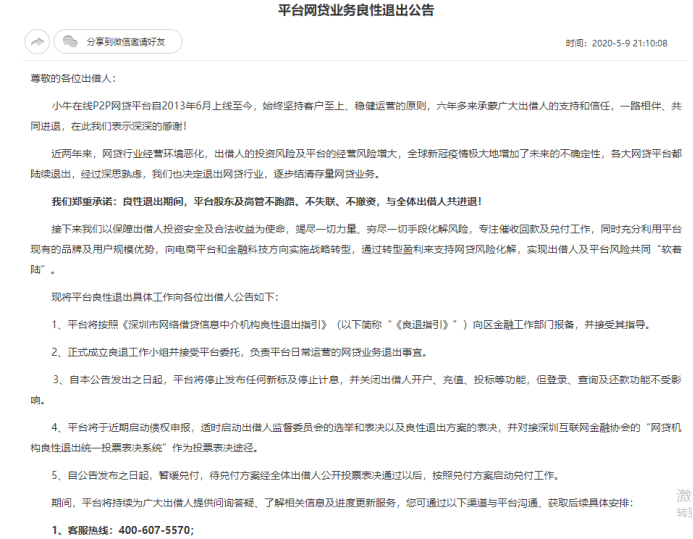Click item 1 about 《良退指引》

(x=351, y=325)
